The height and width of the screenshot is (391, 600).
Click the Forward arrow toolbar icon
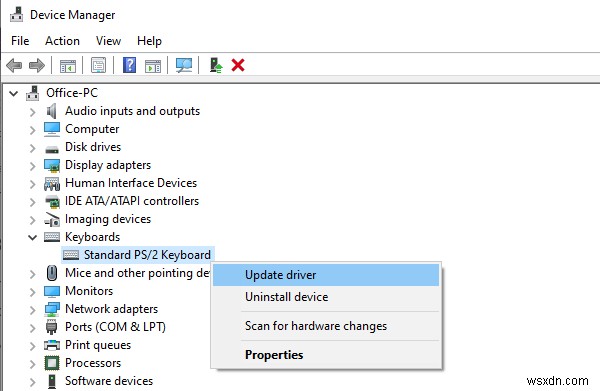coord(37,65)
